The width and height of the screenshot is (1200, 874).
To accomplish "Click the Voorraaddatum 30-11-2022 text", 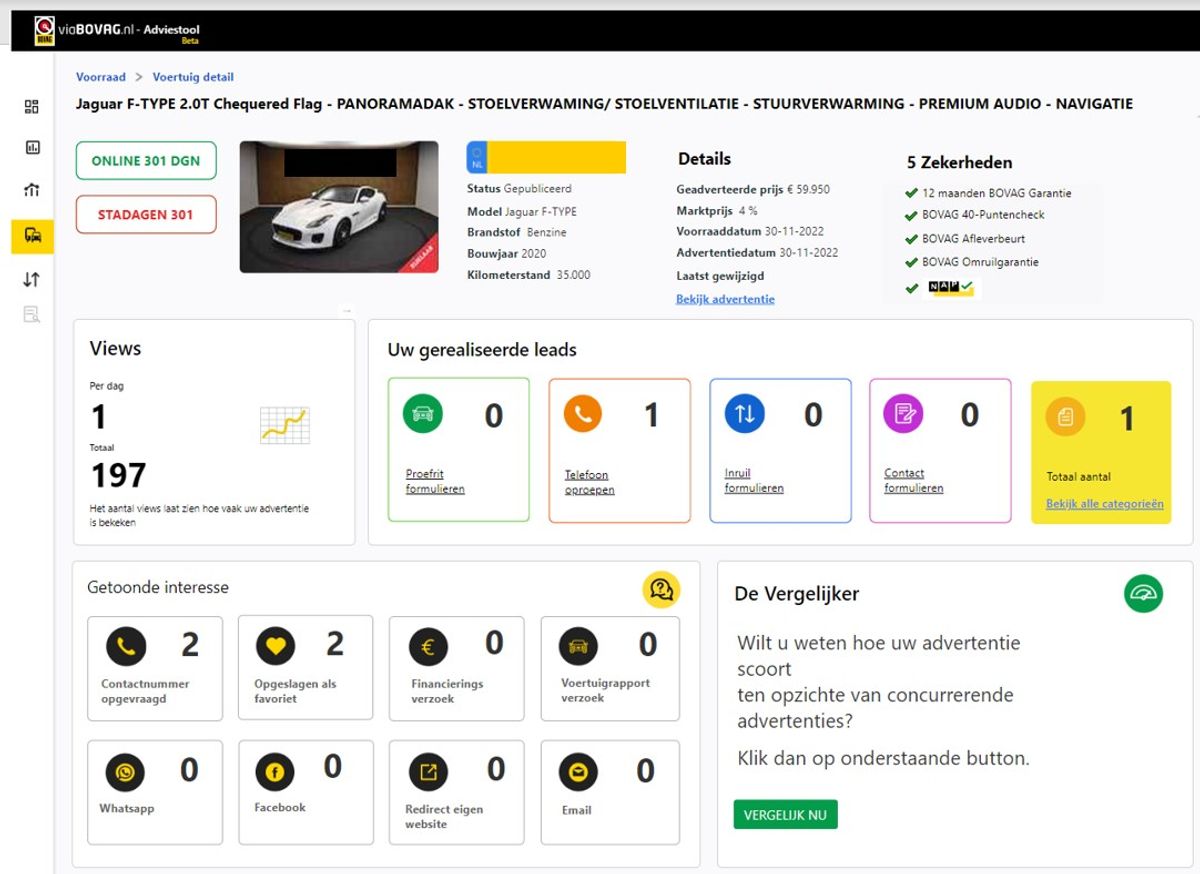I will (x=750, y=232).
